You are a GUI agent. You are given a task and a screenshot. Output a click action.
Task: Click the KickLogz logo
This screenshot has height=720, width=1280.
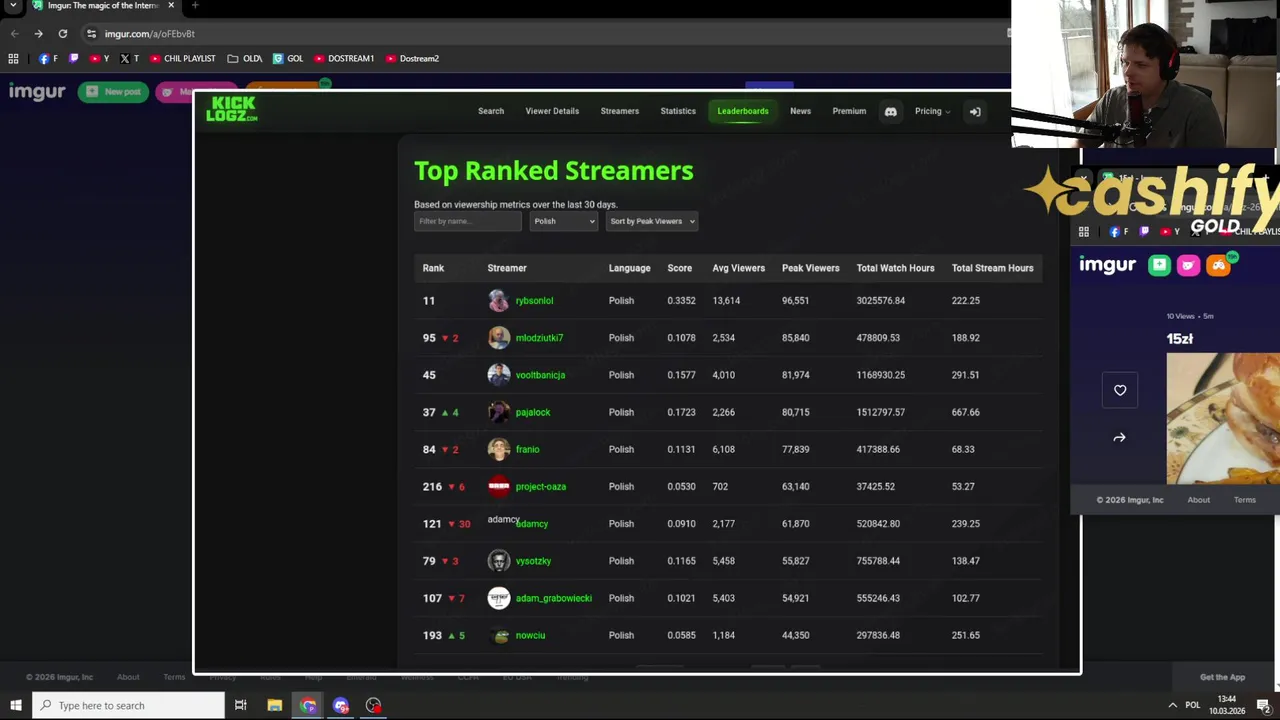click(232, 109)
